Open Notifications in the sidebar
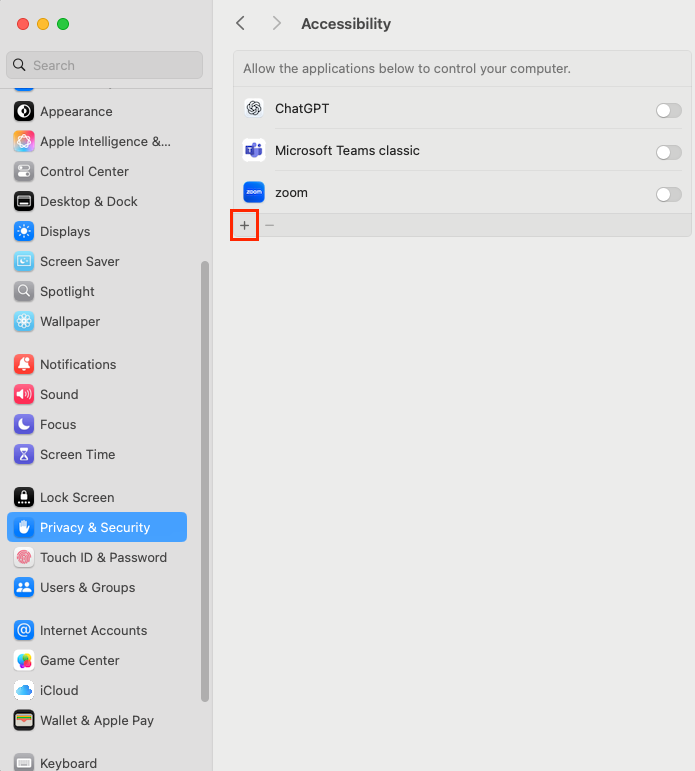This screenshot has height=771, width=695. (x=78, y=365)
